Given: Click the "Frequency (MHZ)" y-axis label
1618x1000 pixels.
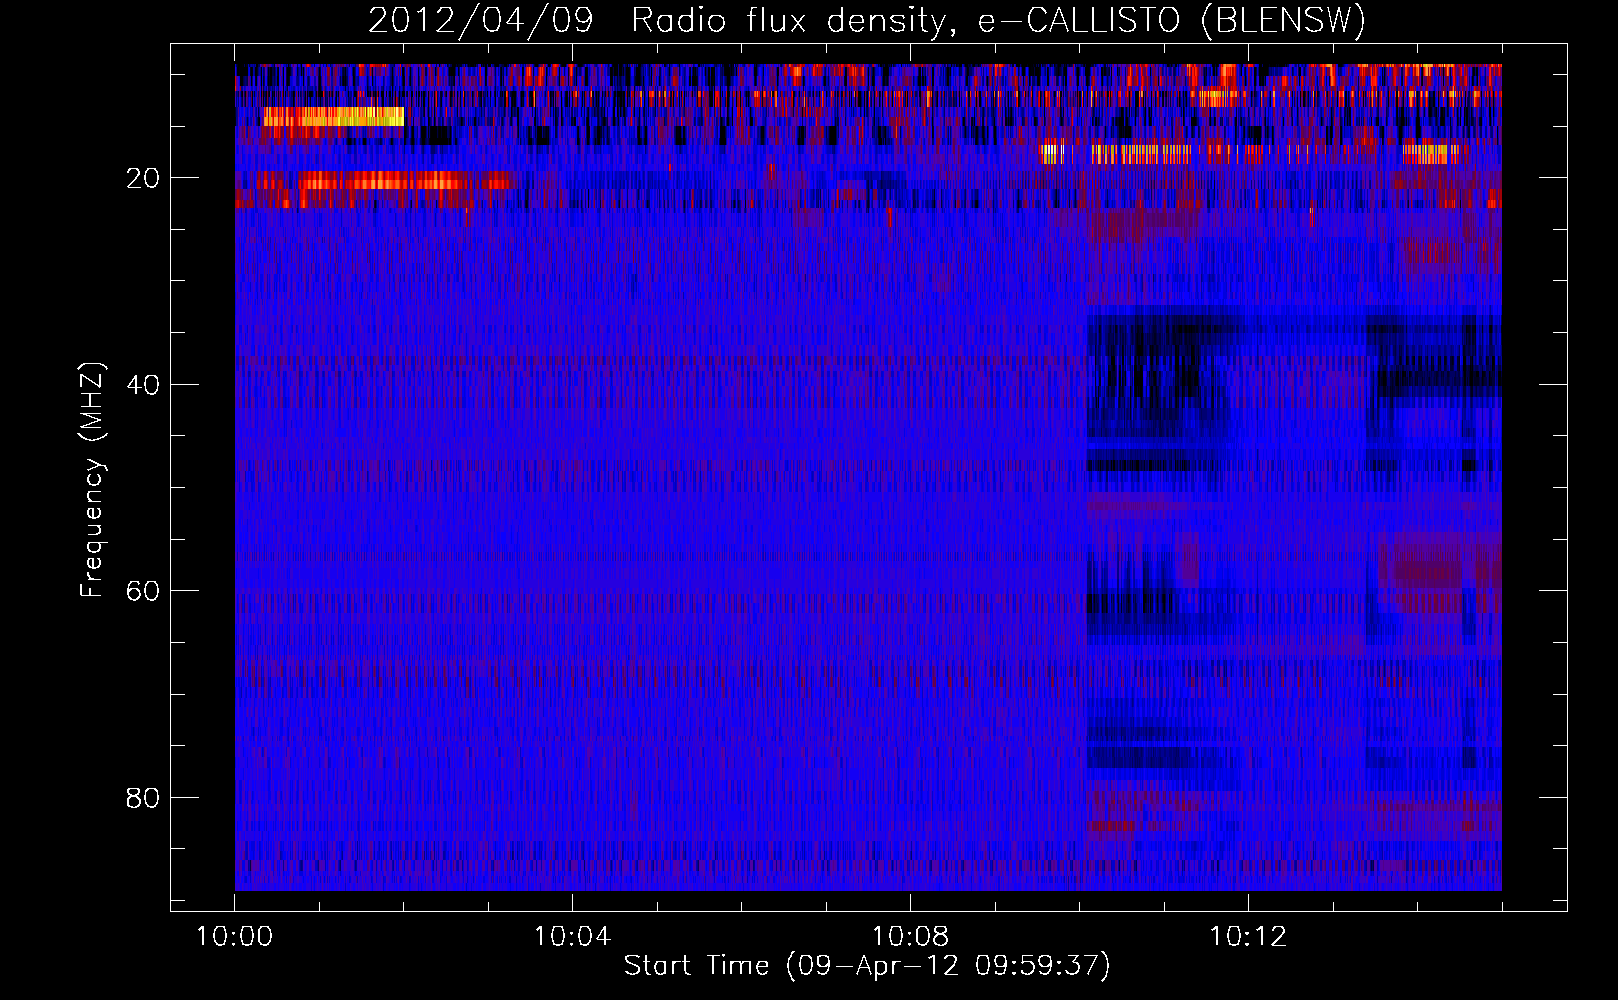Looking at the screenshot, I should click(x=92, y=480).
